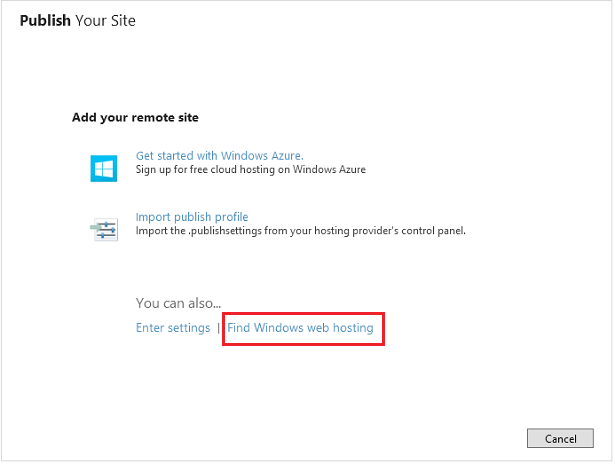This screenshot has height=464, width=615.
Task: Click the bold word Publish in the title
Action: 45,20
